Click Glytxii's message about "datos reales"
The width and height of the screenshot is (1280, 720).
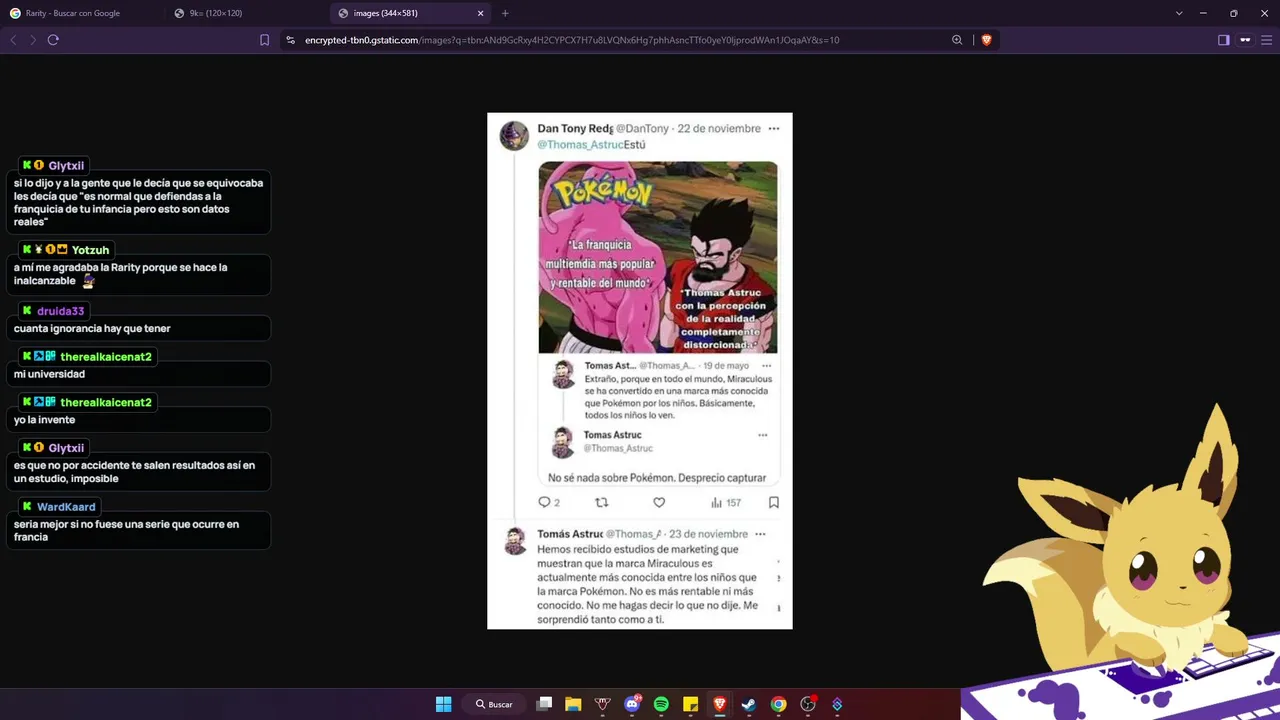[x=138, y=202]
